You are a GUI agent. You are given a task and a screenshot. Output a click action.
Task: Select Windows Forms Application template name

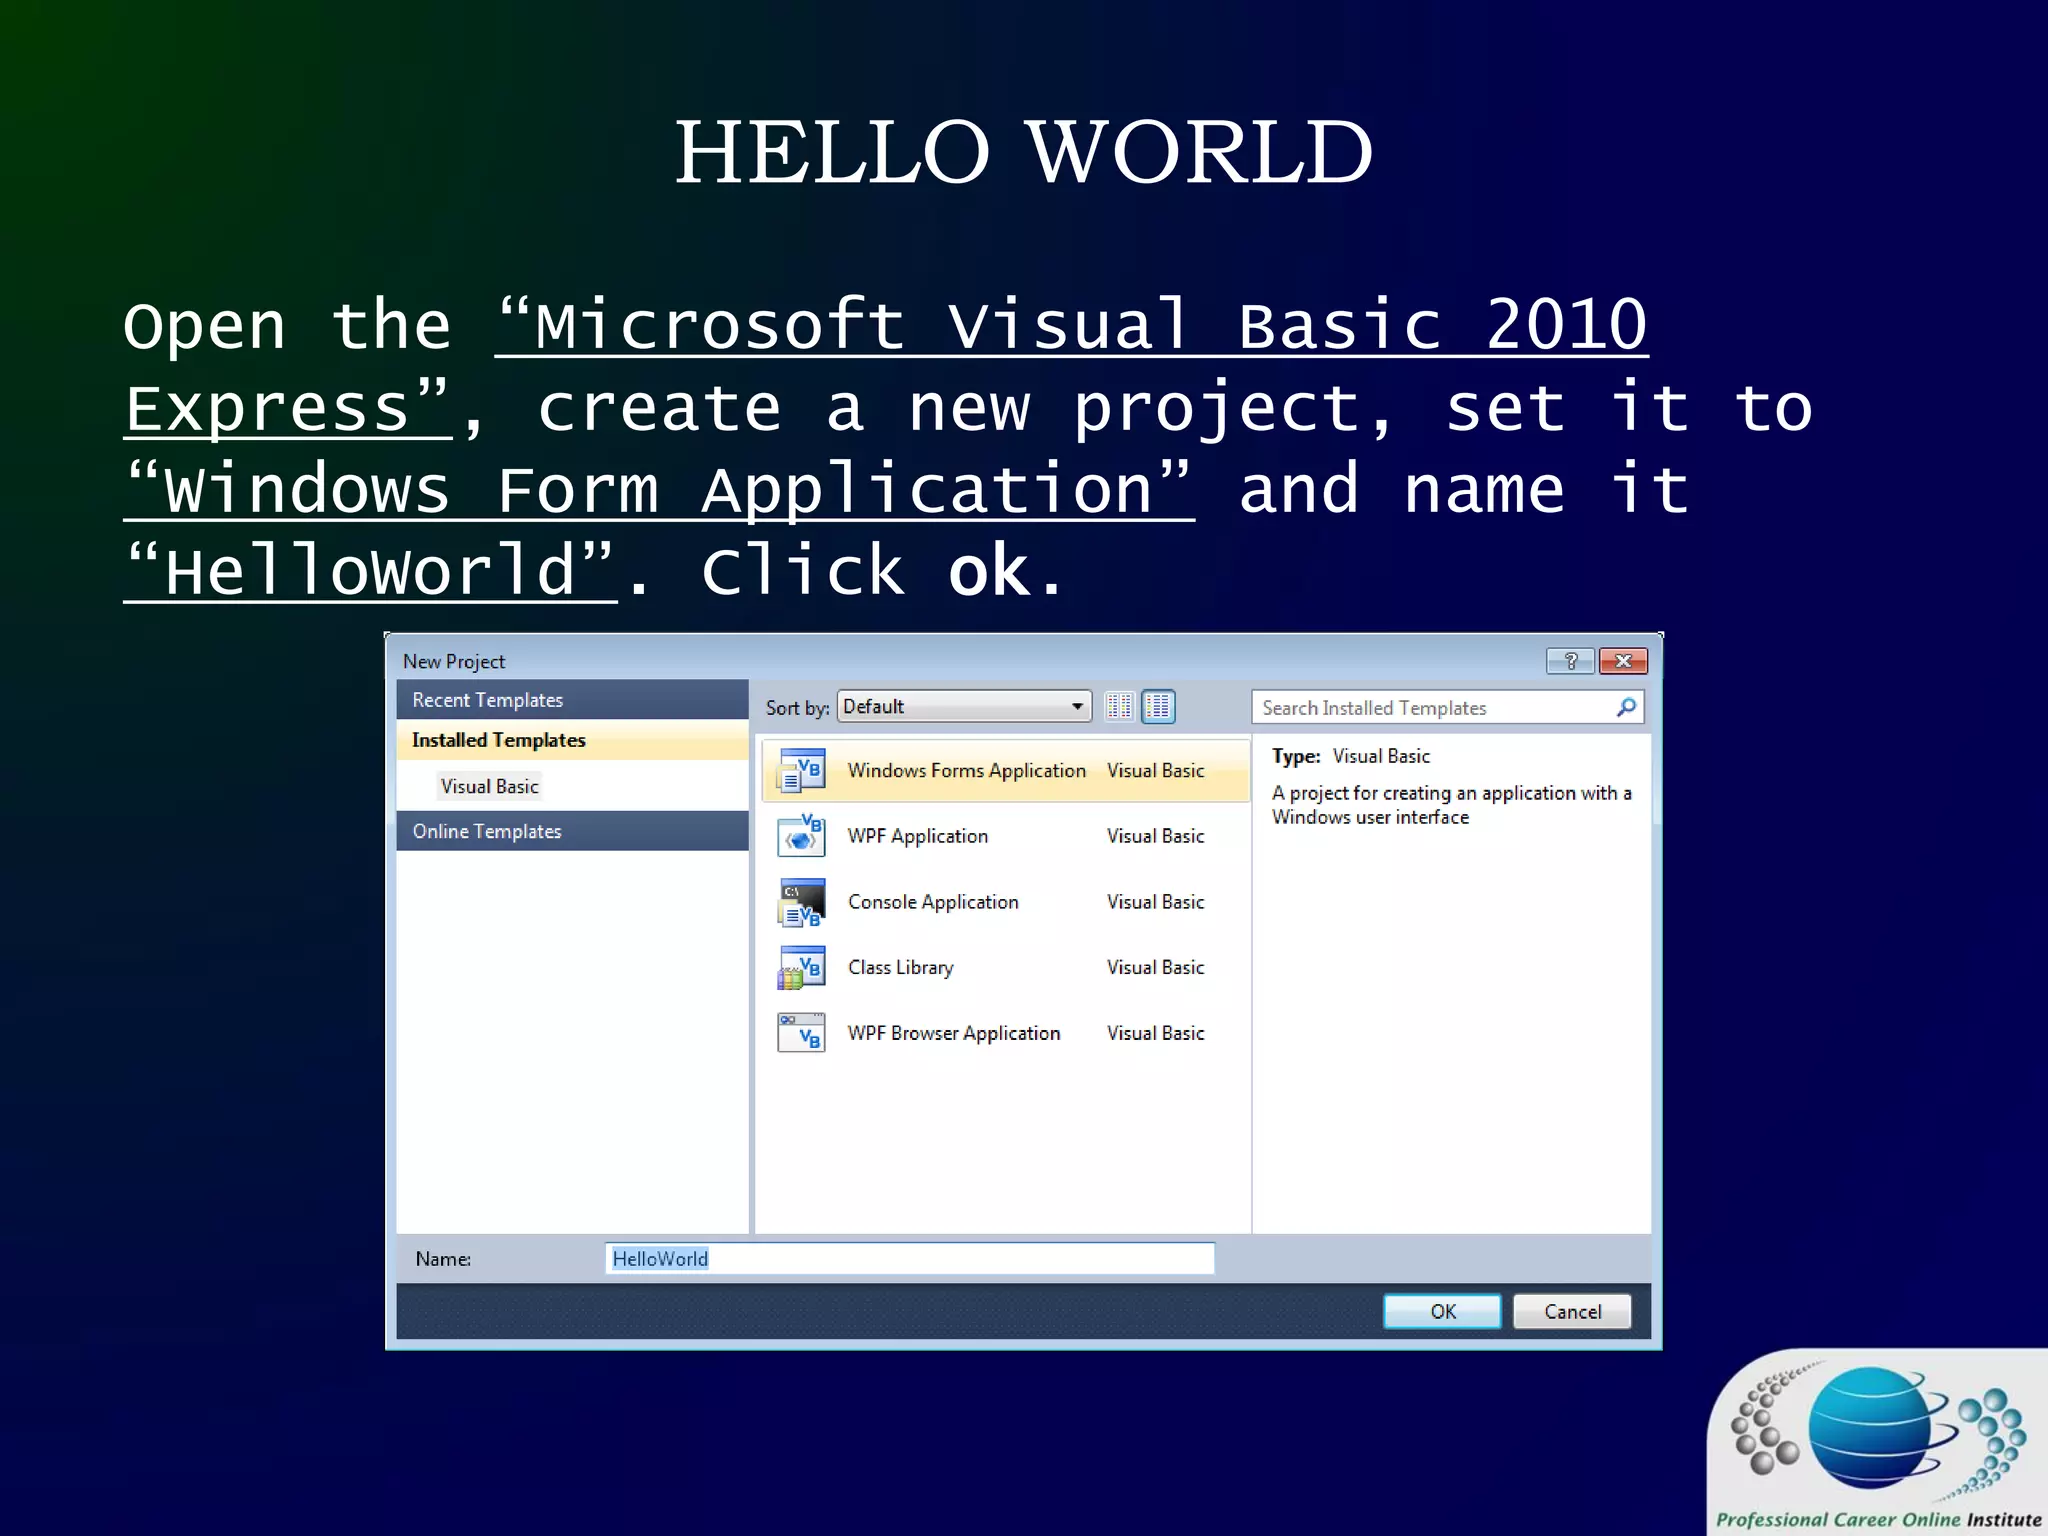click(966, 771)
